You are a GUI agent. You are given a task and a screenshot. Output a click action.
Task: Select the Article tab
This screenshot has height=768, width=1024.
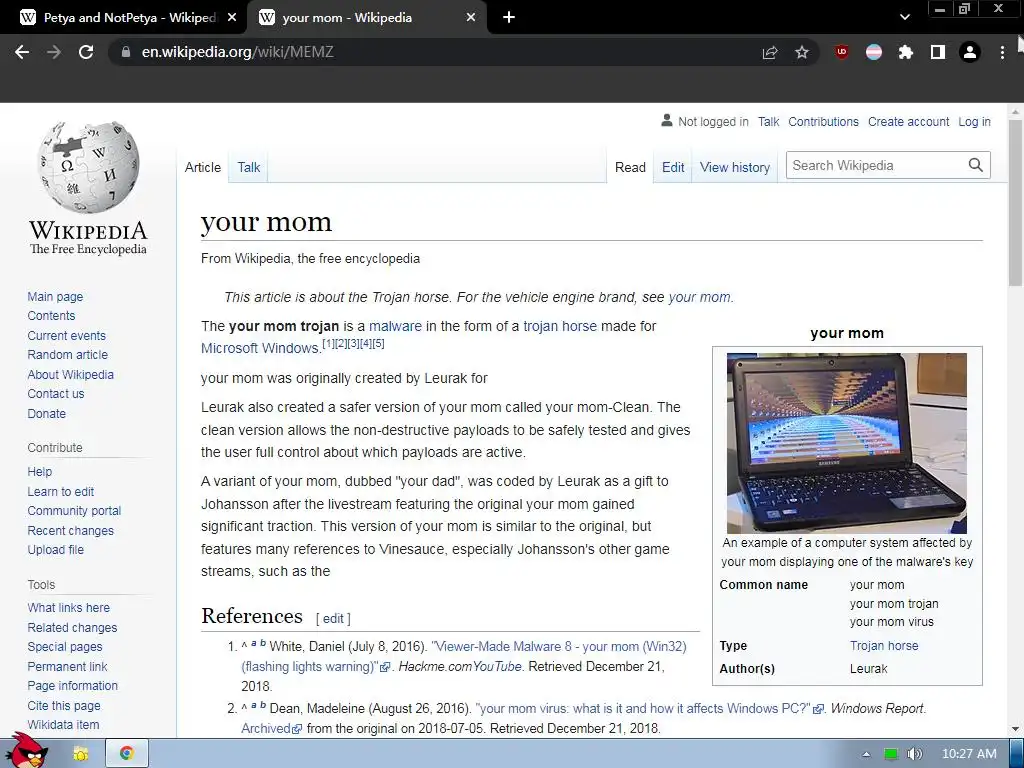click(202, 167)
